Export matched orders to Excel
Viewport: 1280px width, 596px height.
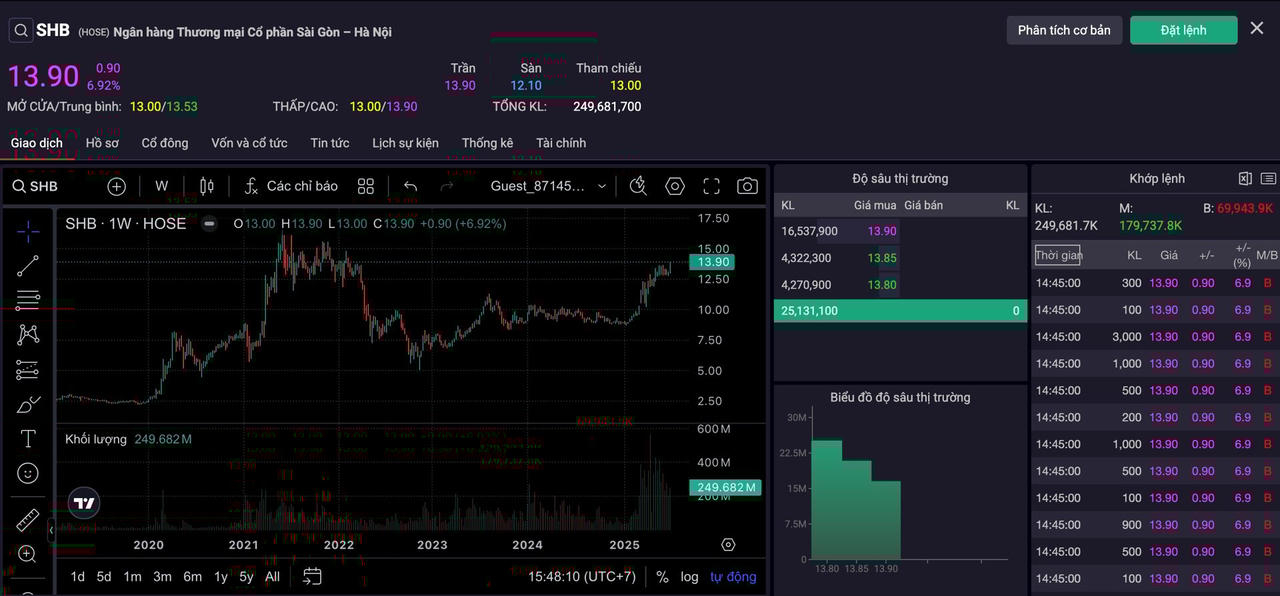tap(1245, 179)
